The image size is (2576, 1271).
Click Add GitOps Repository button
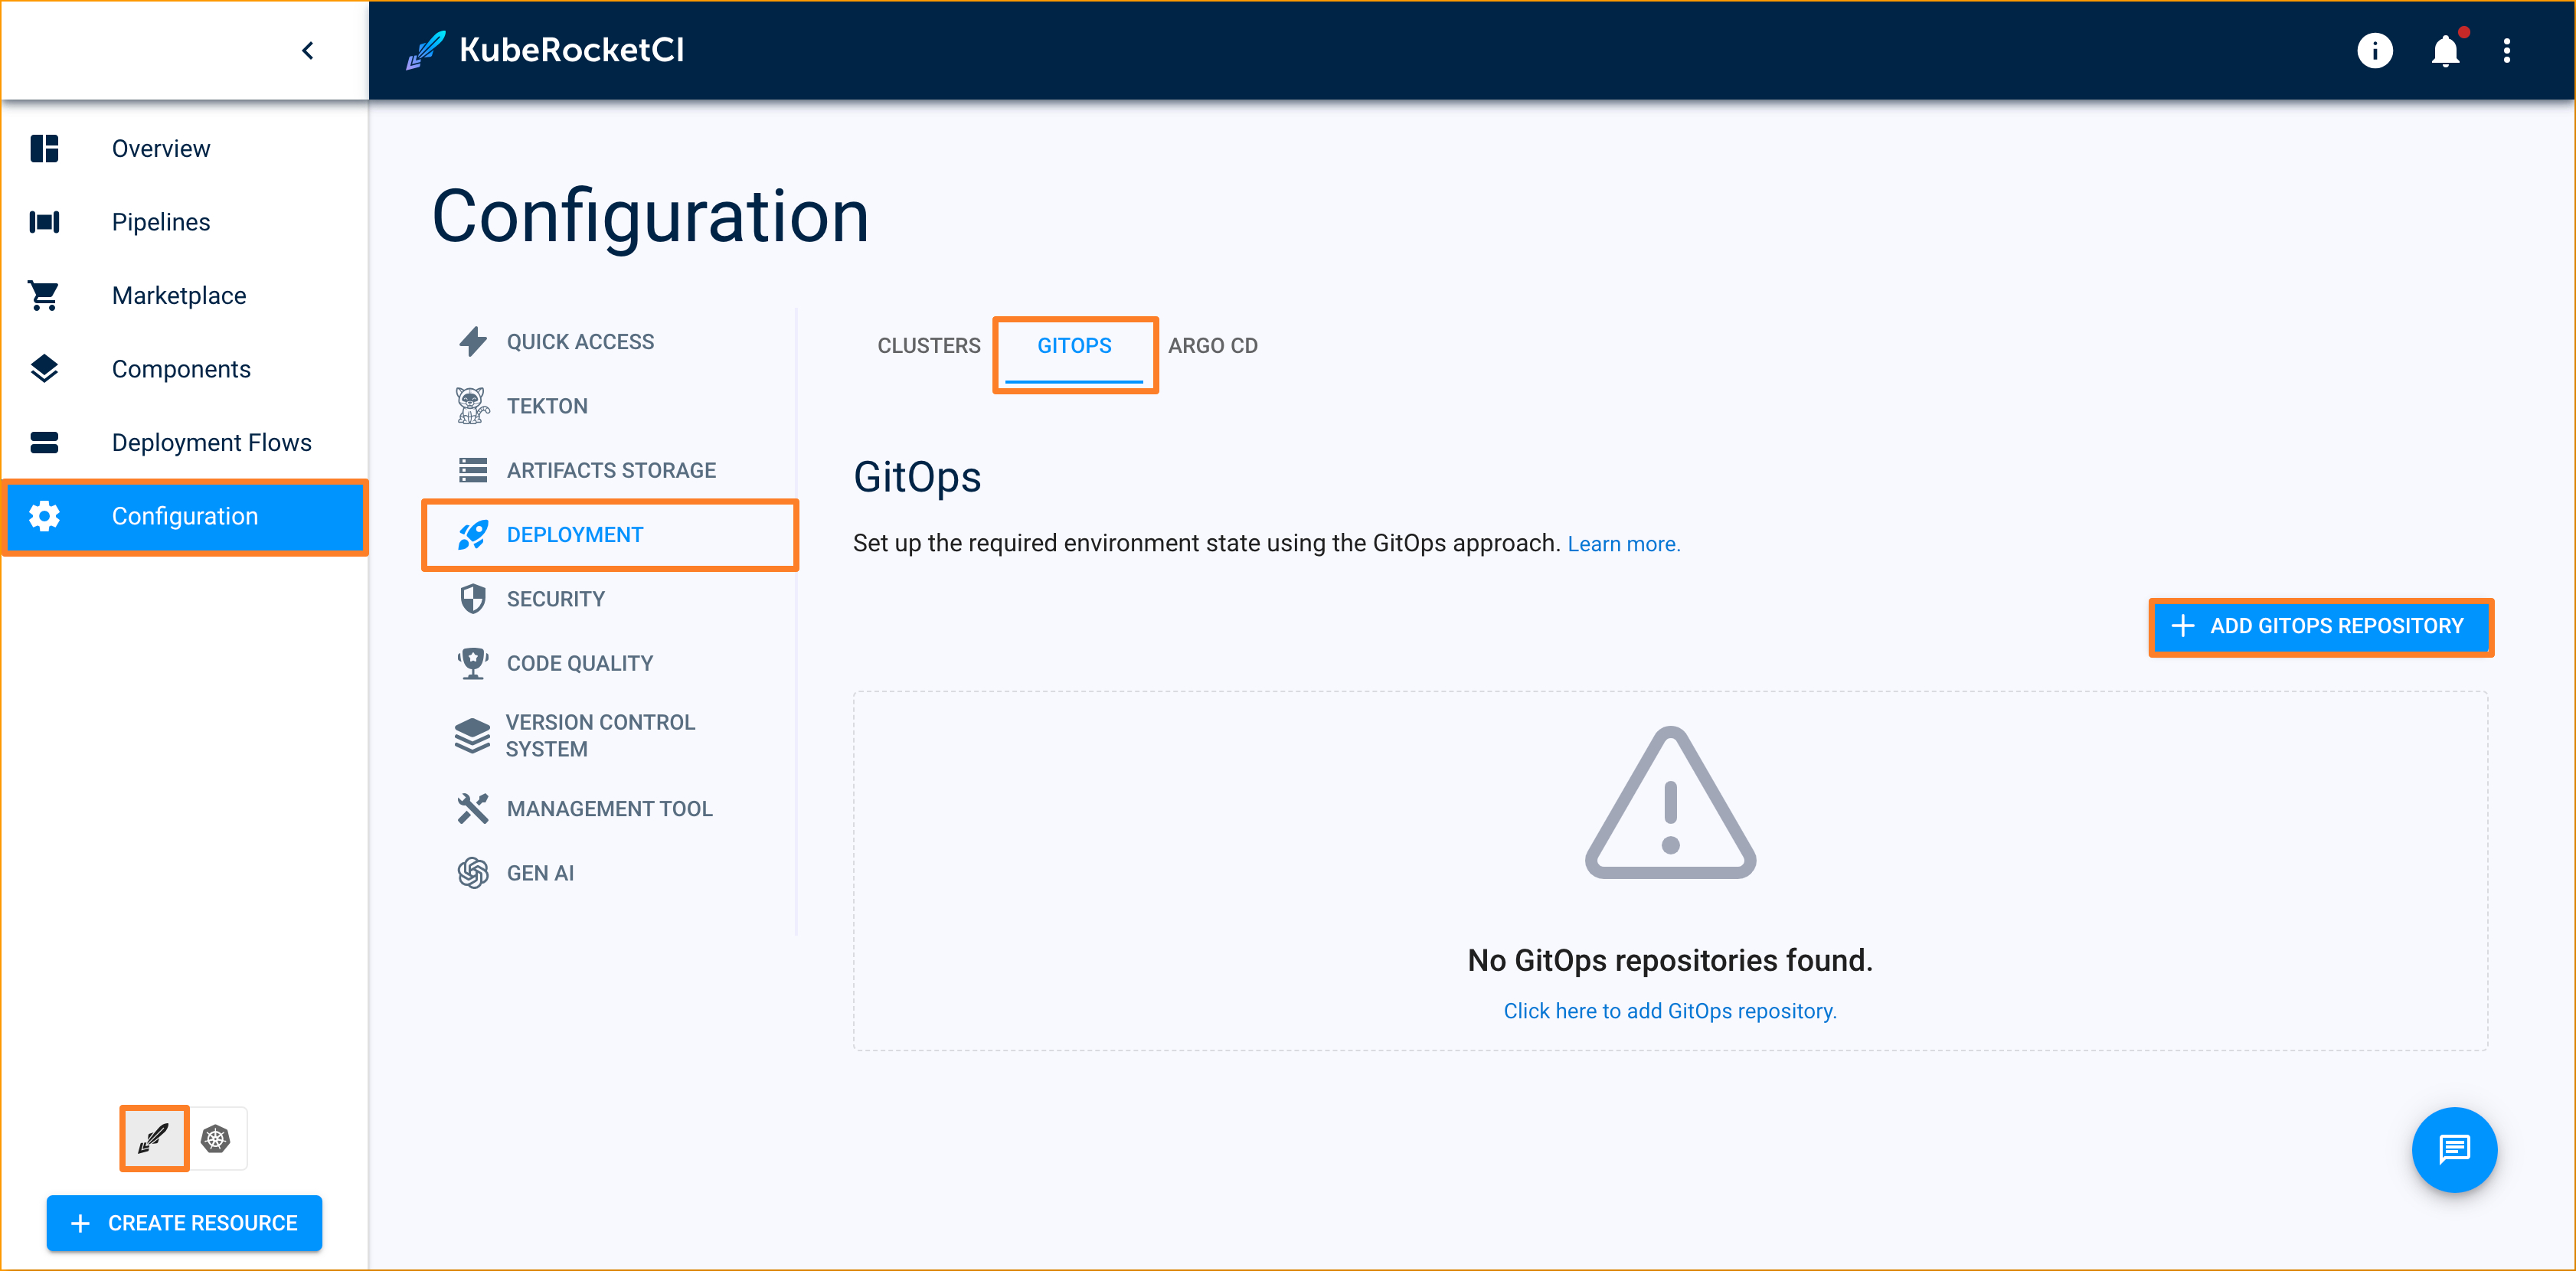2321,626
